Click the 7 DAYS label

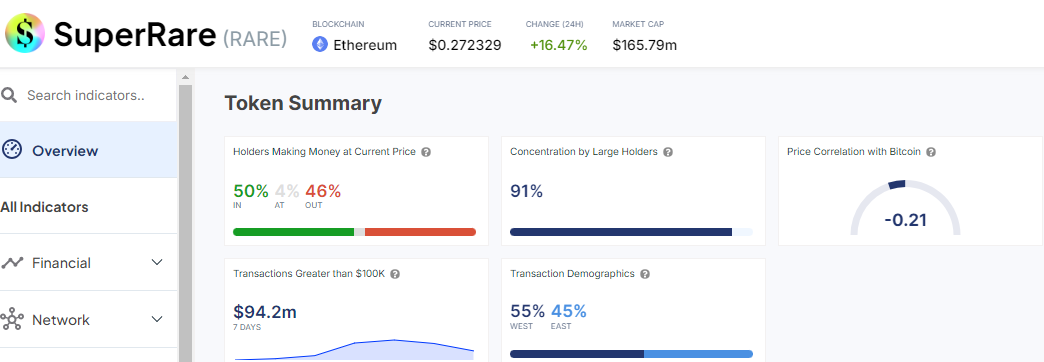247,327
